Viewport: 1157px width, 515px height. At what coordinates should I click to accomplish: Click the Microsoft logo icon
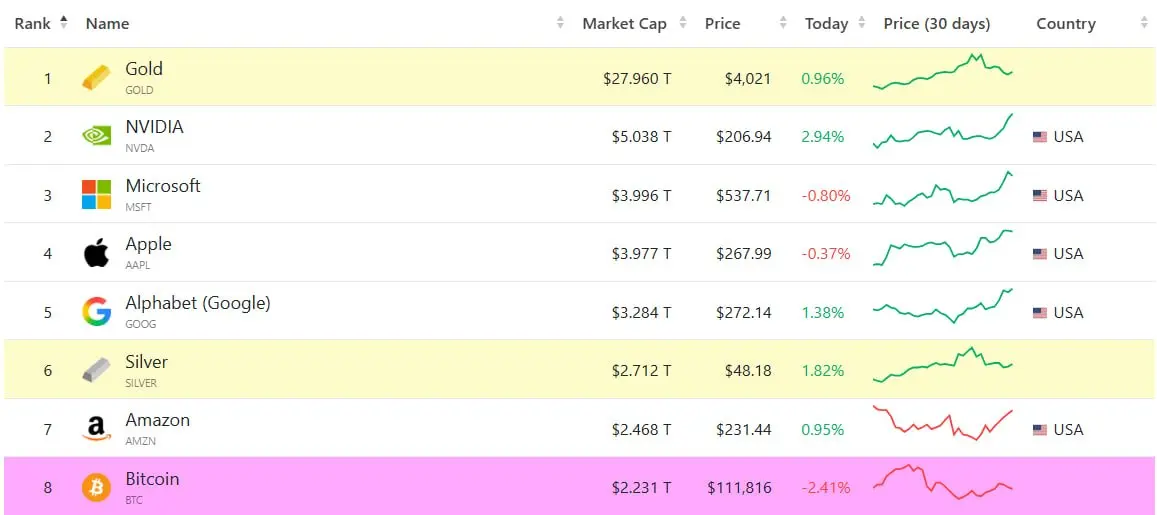96,195
